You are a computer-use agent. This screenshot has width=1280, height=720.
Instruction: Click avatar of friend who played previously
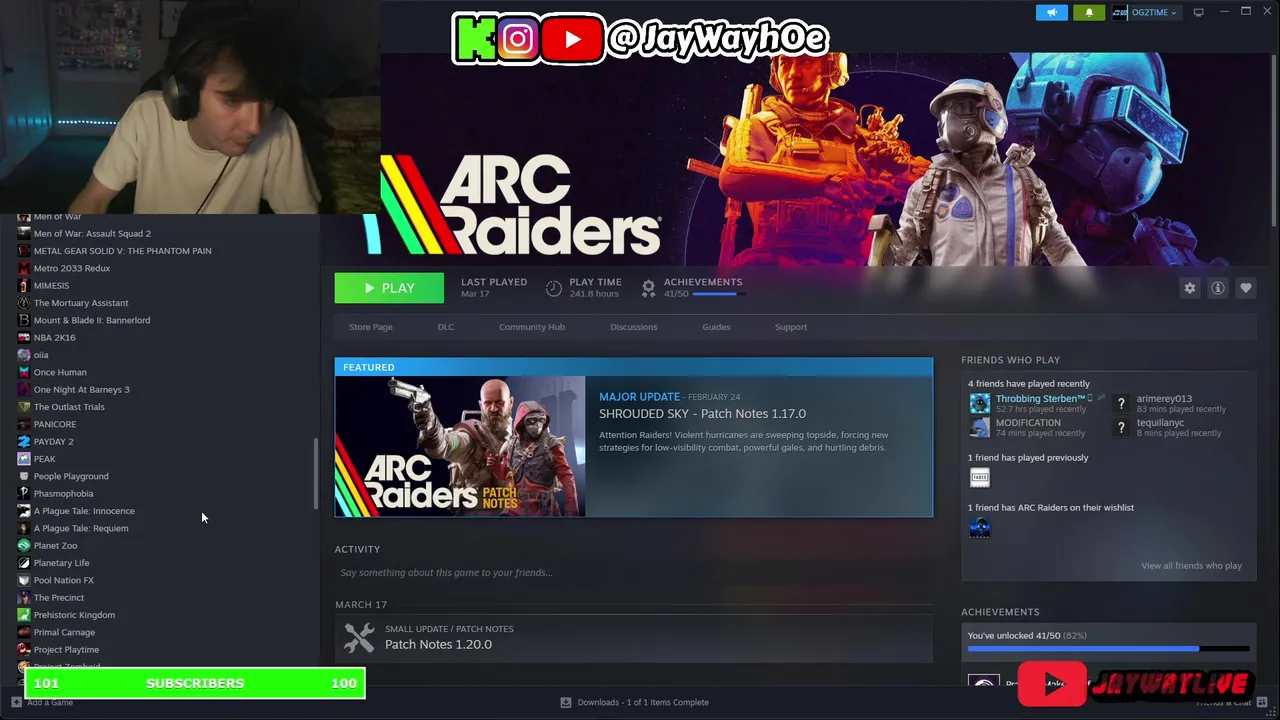pyautogui.click(x=980, y=478)
